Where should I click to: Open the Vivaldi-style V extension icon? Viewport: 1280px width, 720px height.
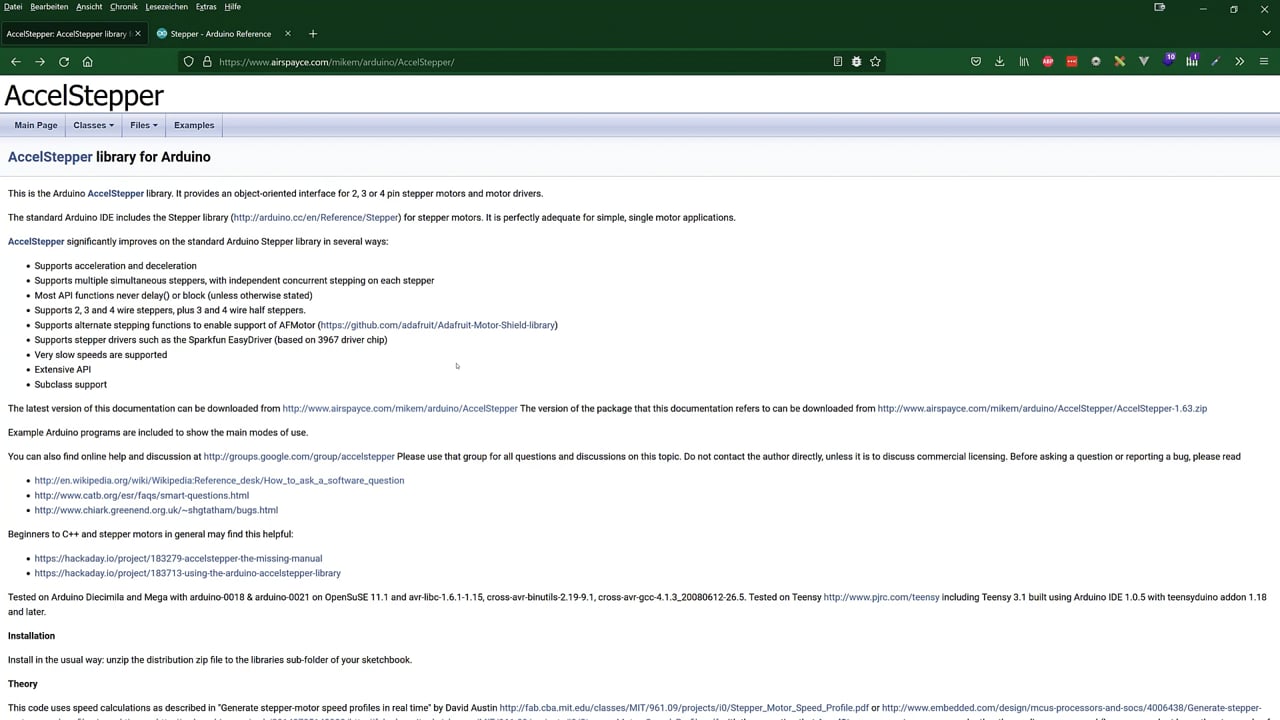[x=1144, y=62]
